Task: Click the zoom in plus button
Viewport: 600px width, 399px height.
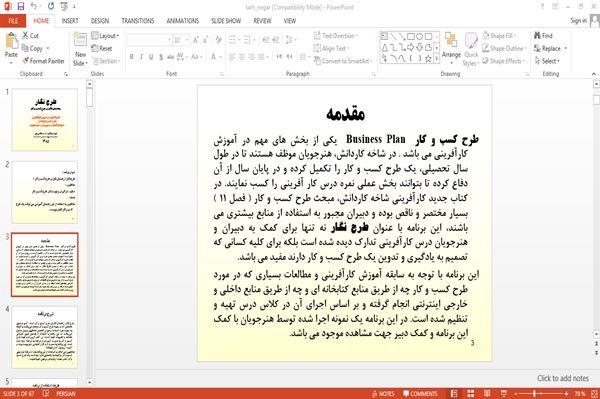Action: (566, 394)
